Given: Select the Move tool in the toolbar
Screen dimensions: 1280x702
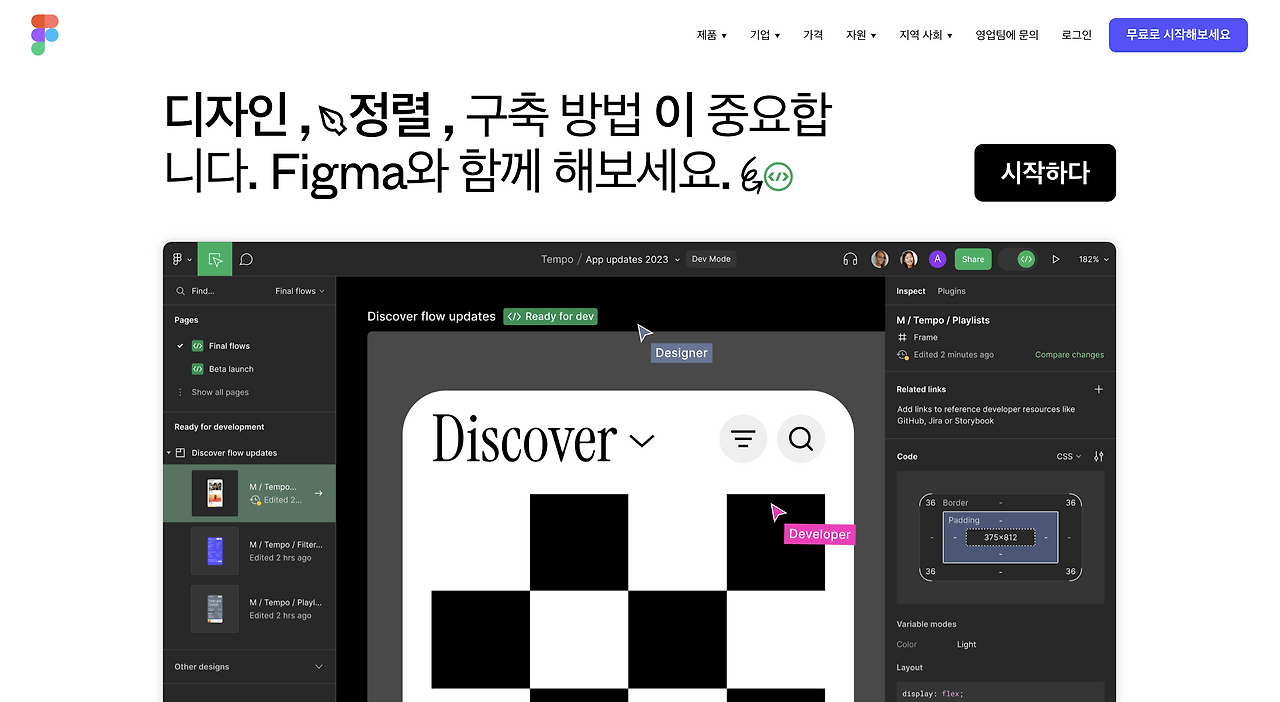Looking at the screenshot, I should (214, 258).
